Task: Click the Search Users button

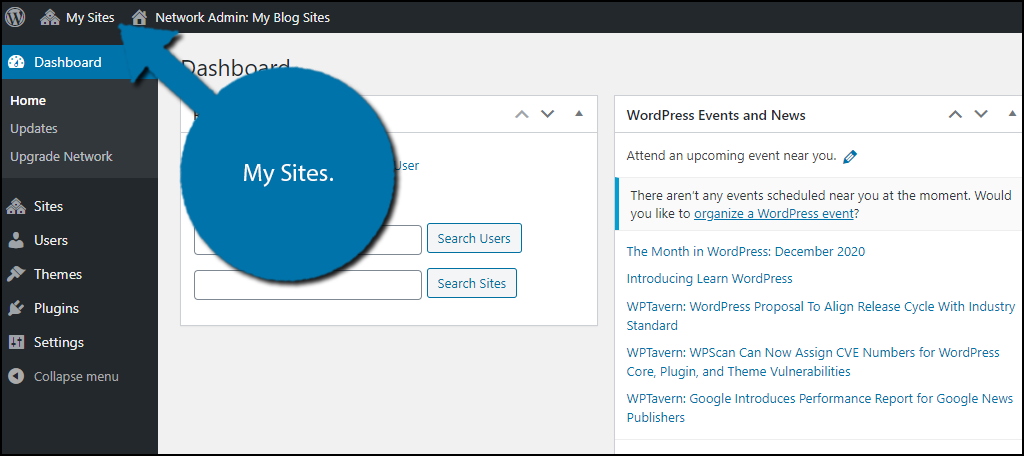Action: [474, 238]
